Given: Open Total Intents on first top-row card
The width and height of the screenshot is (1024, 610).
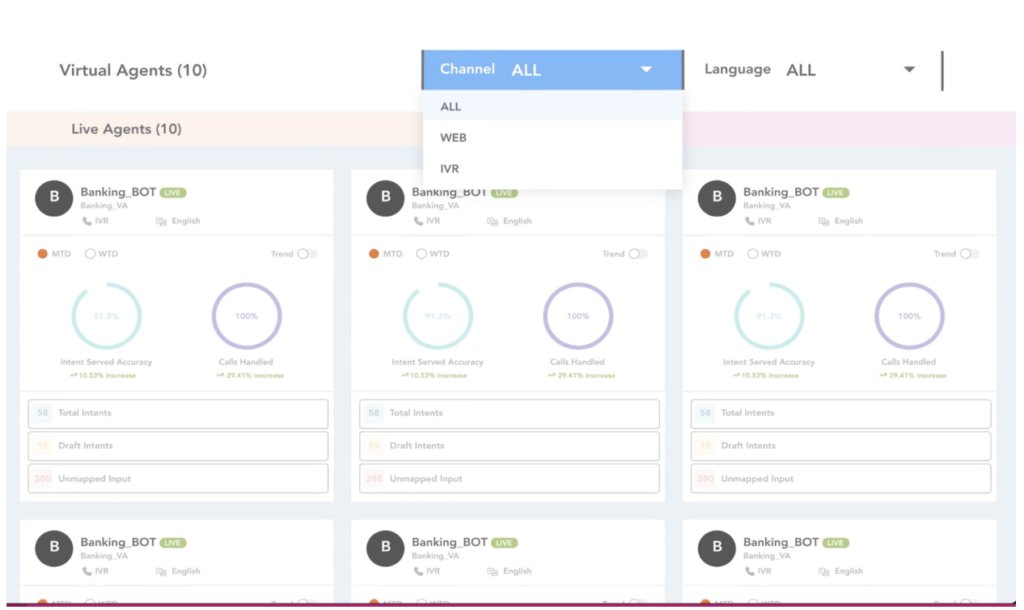Looking at the screenshot, I should [178, 413].
